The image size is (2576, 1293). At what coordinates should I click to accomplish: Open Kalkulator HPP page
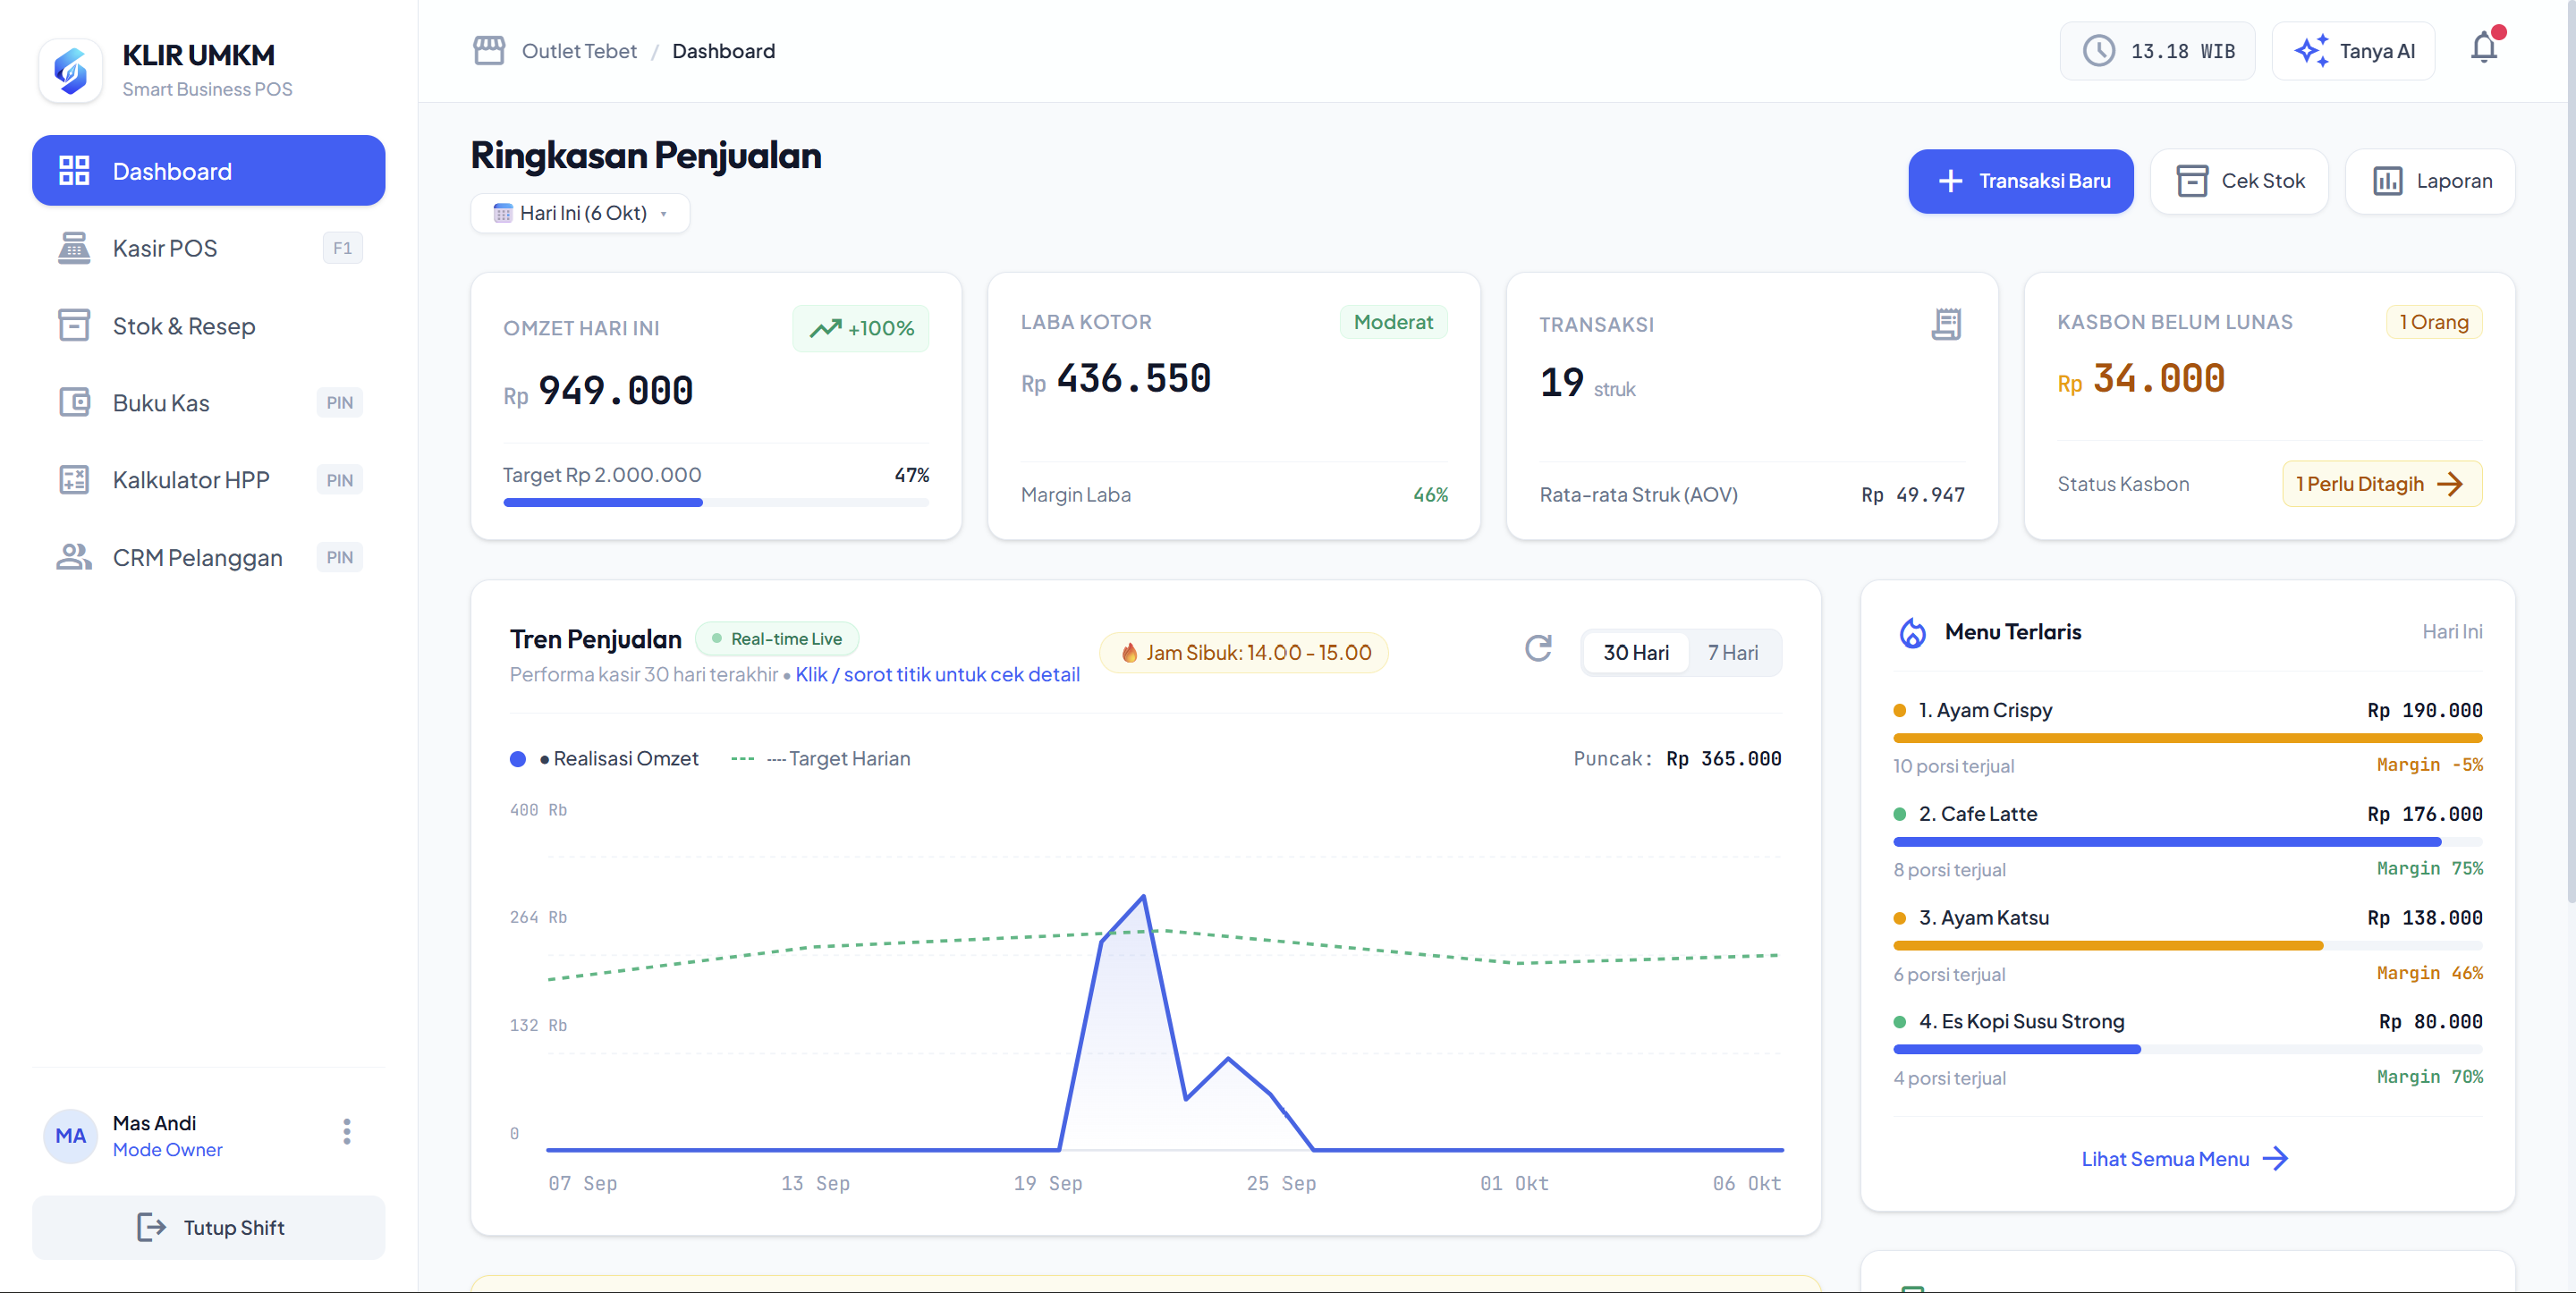point(208,480)
